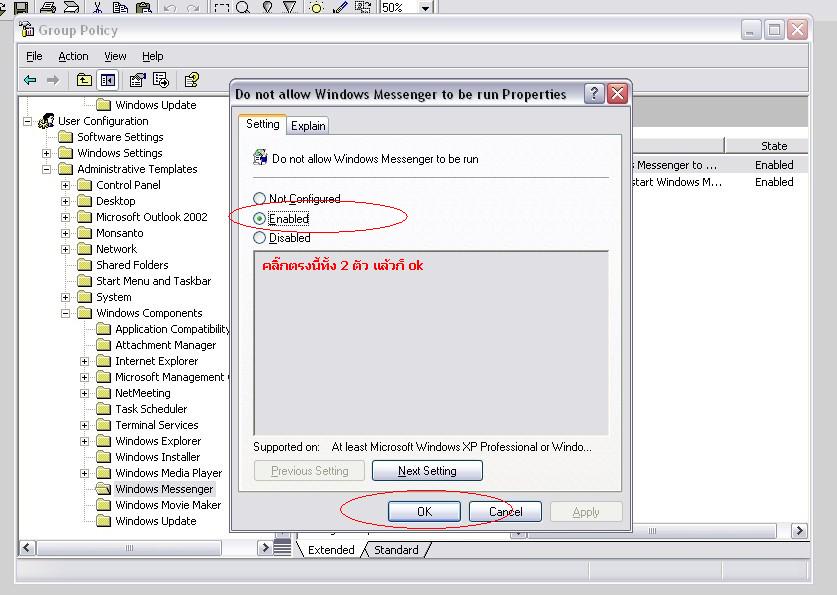Image resolution: width=837 pixels, height=595 pixels.
Task: Click the Attachment Manager folder icon
Action: (103, 345)
